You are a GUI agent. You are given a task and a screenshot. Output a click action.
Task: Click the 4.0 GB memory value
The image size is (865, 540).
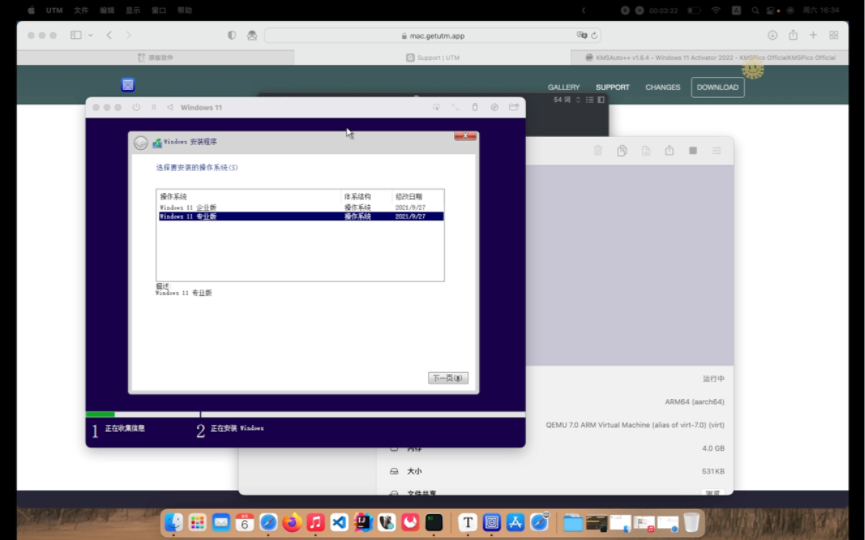click(x=713, y=448)
